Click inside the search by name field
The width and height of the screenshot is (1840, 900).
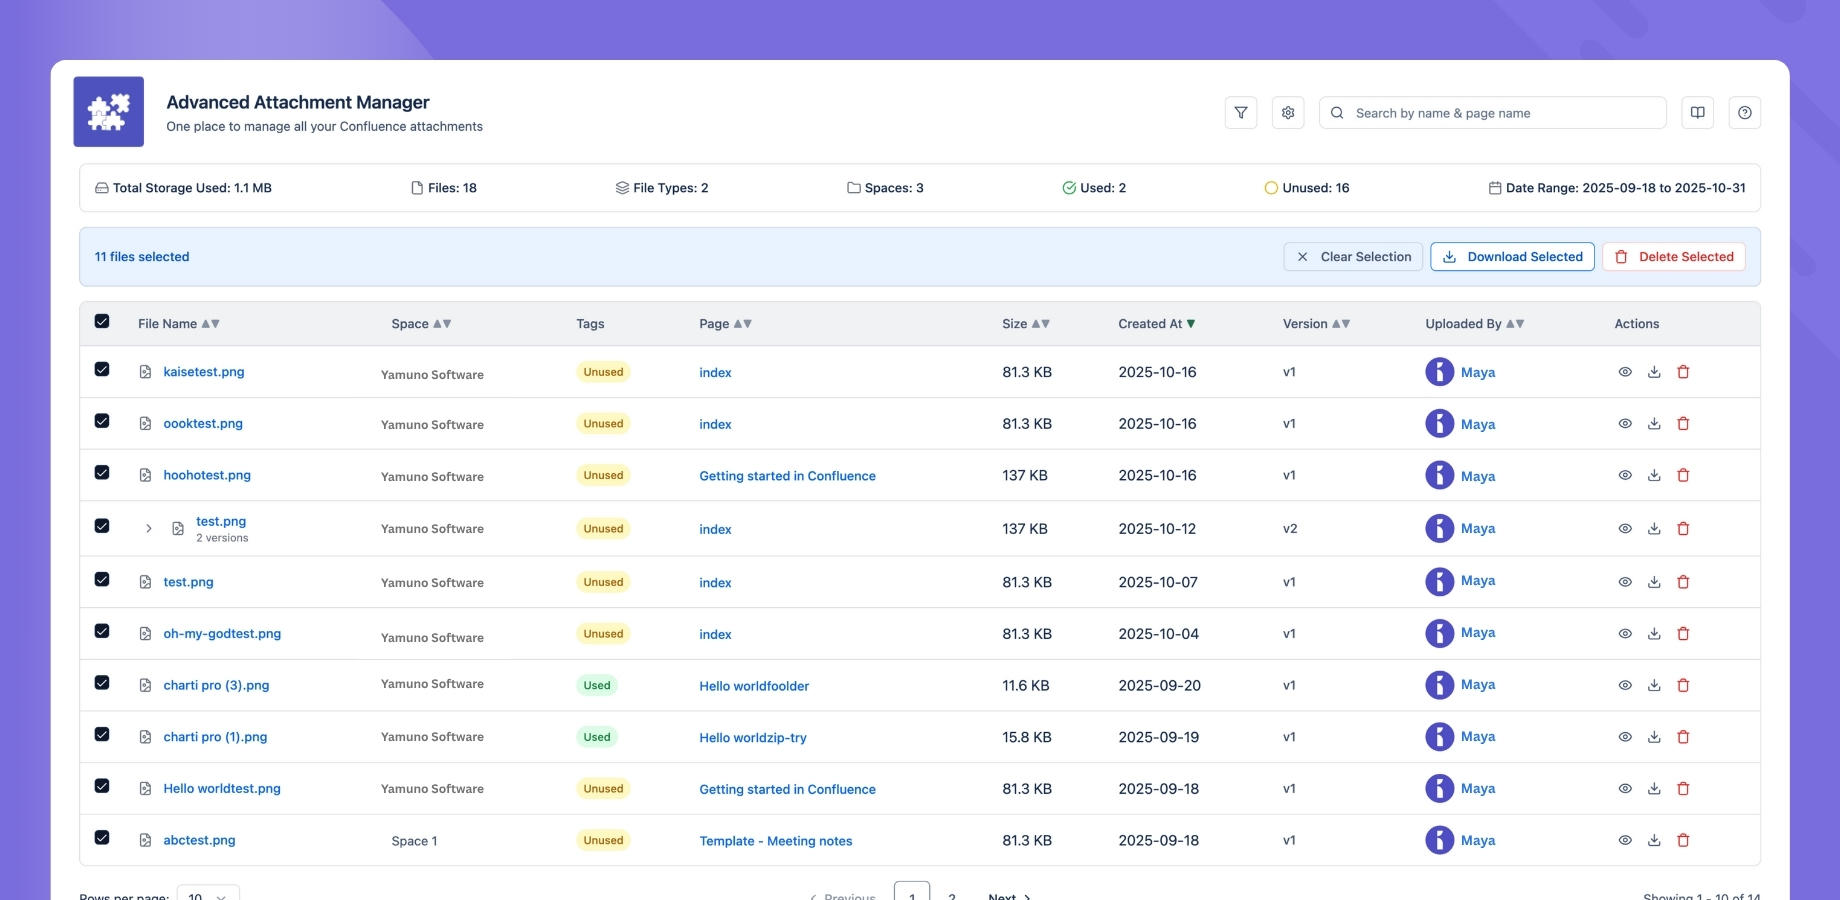(x=1490, y=112)
